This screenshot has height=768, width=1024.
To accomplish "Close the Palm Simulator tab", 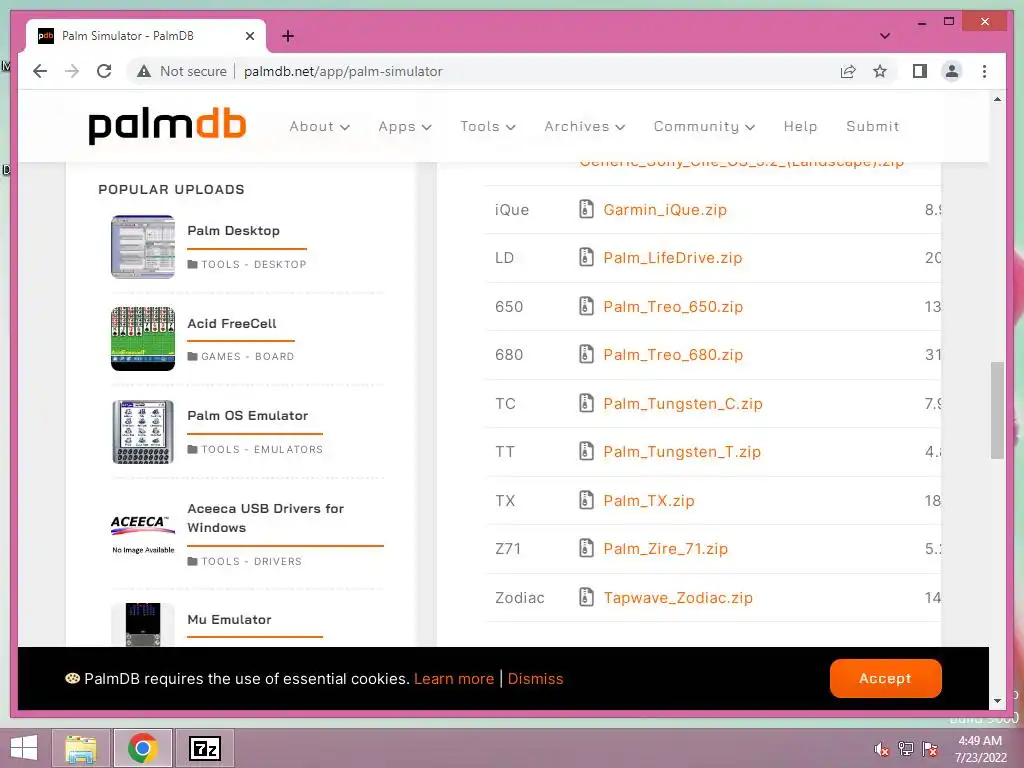I will click(x=249, y=36).
